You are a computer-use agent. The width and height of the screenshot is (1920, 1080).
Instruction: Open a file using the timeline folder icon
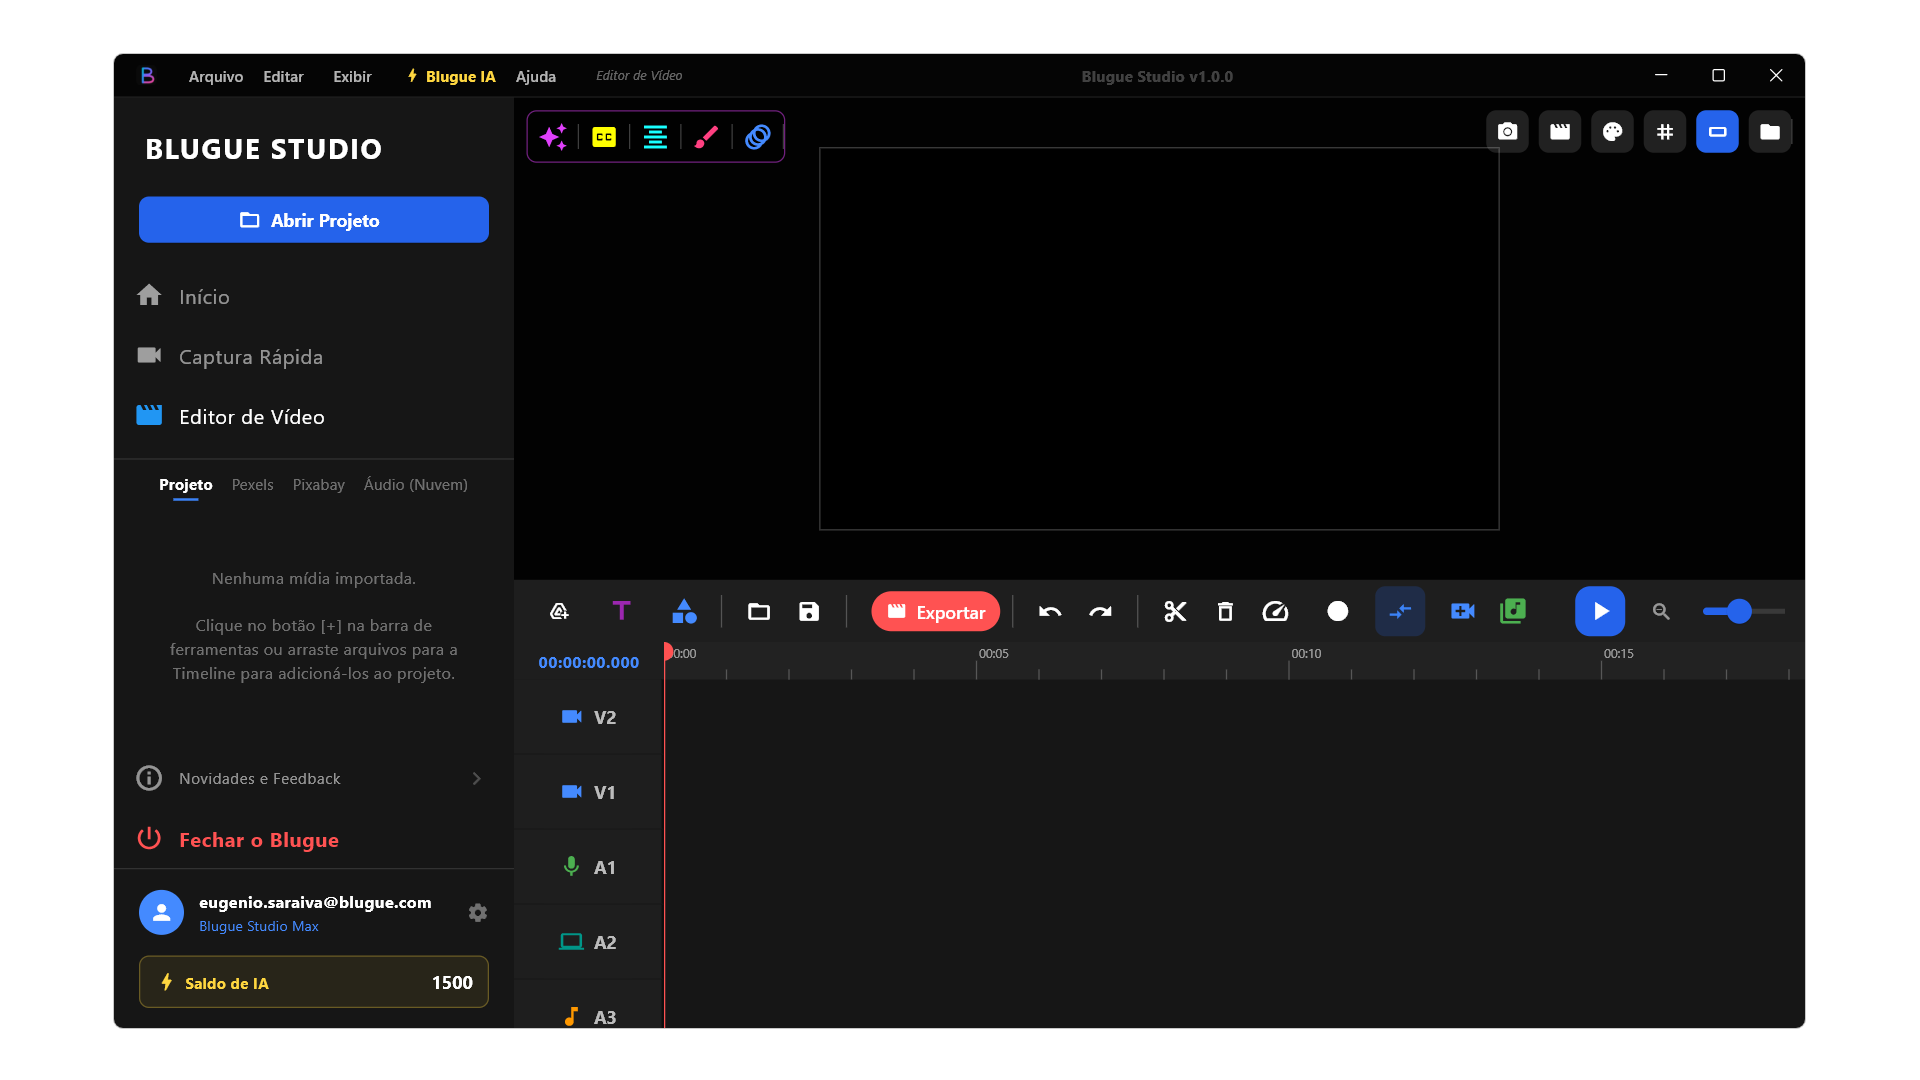(759, 611)
